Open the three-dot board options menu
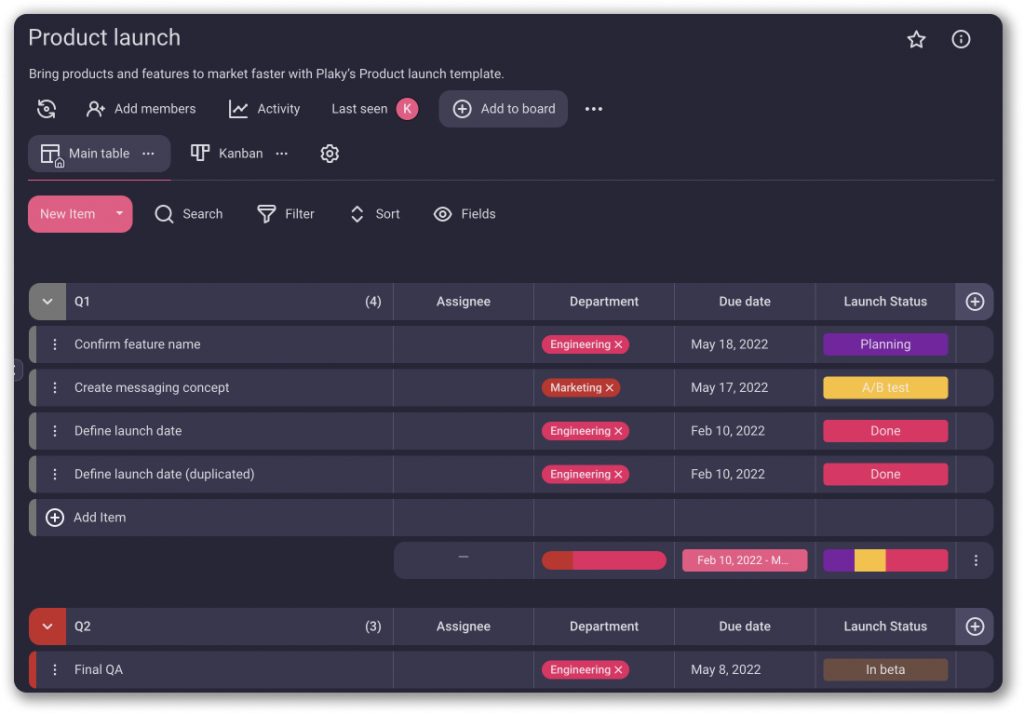Viewport: 1024px width, 714px height. coord(594,109)
